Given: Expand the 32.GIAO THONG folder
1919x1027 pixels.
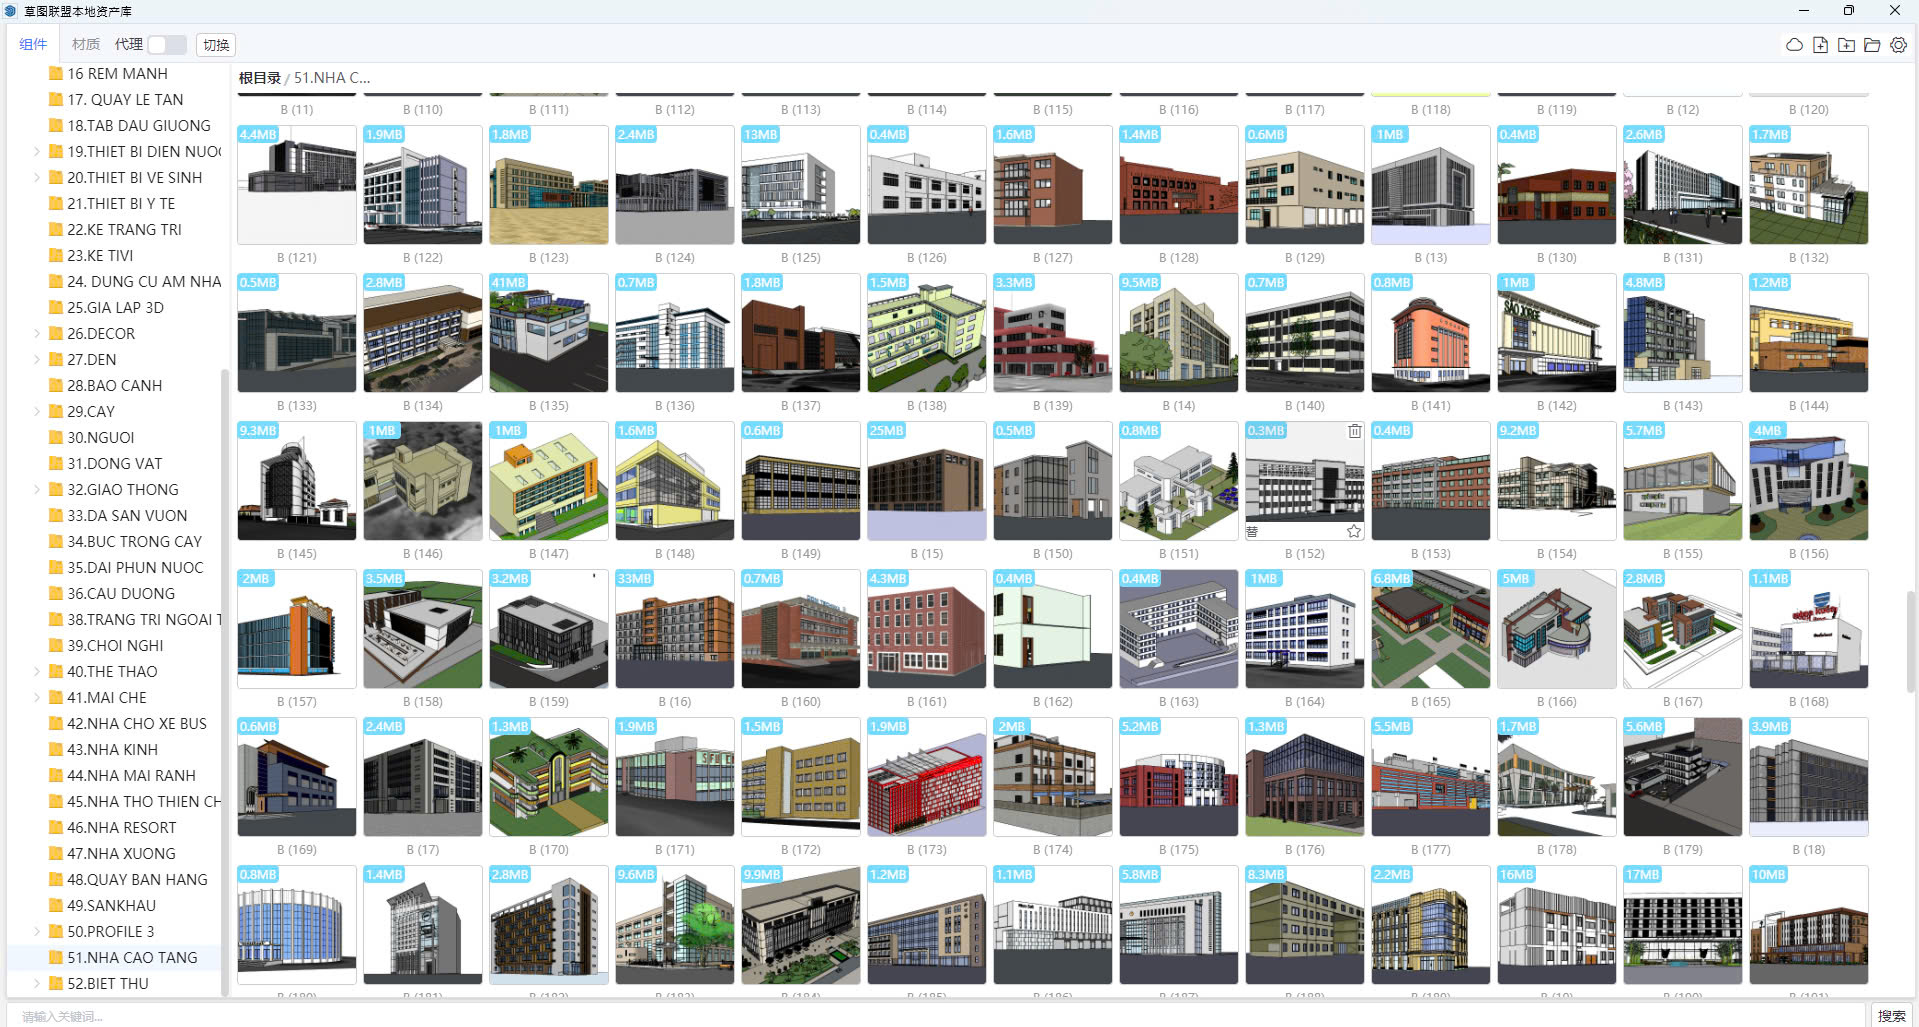Looking at the screenshot, I should (37, 490).
